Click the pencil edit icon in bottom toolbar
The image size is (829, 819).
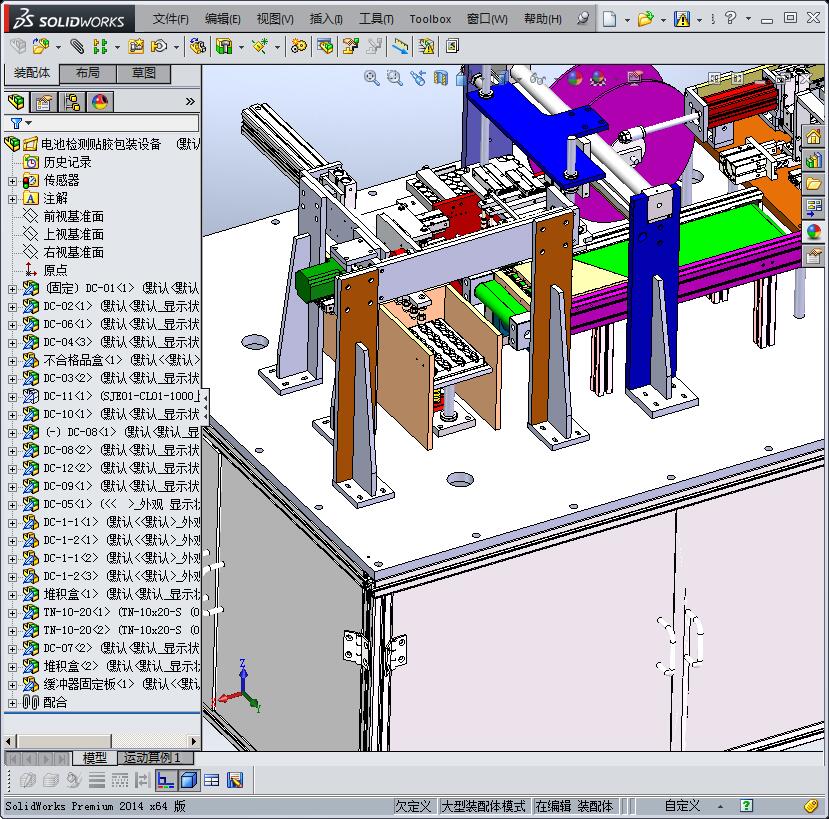(235, 780)
